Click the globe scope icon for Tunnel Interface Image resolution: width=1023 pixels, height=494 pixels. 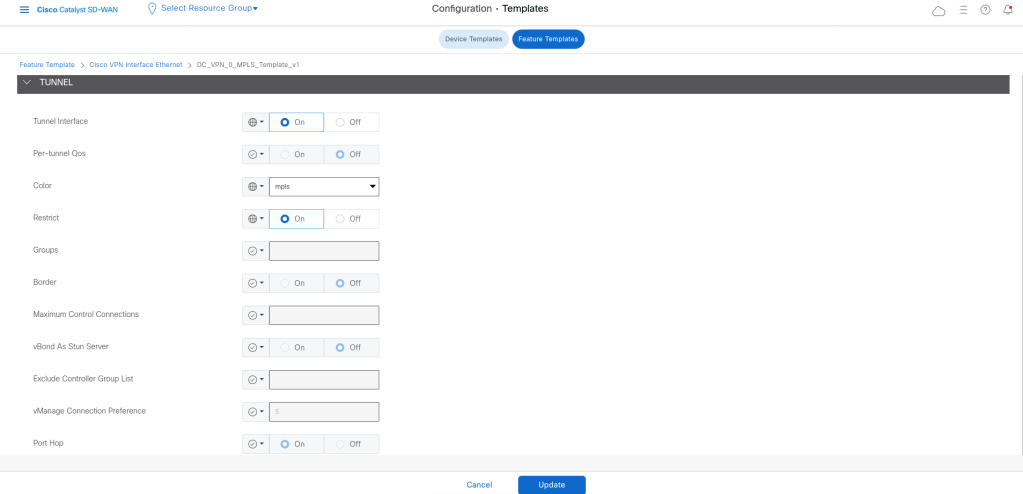[255, 122]
